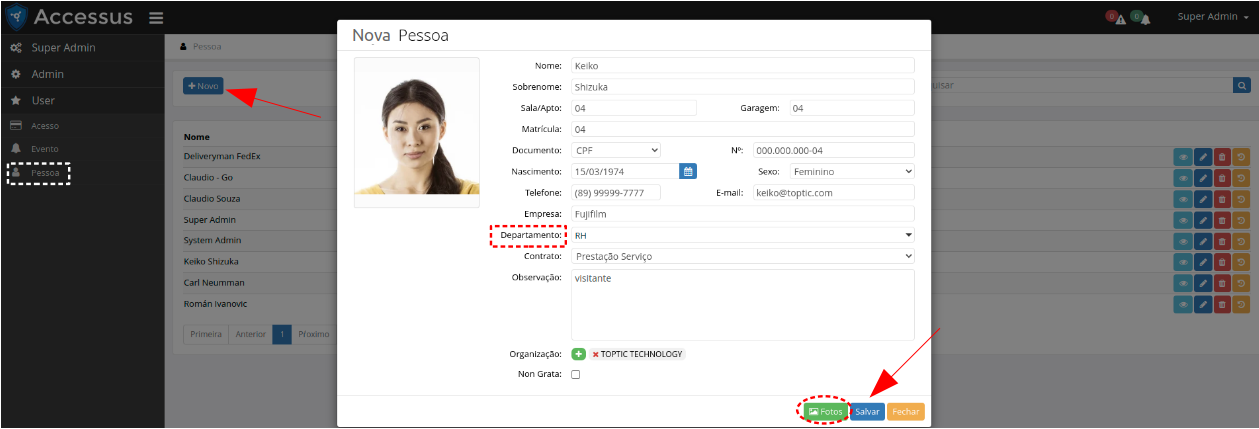Screen dimensions: 1259x429
Task: Click the green Fotos button
Action: (825, 411)
